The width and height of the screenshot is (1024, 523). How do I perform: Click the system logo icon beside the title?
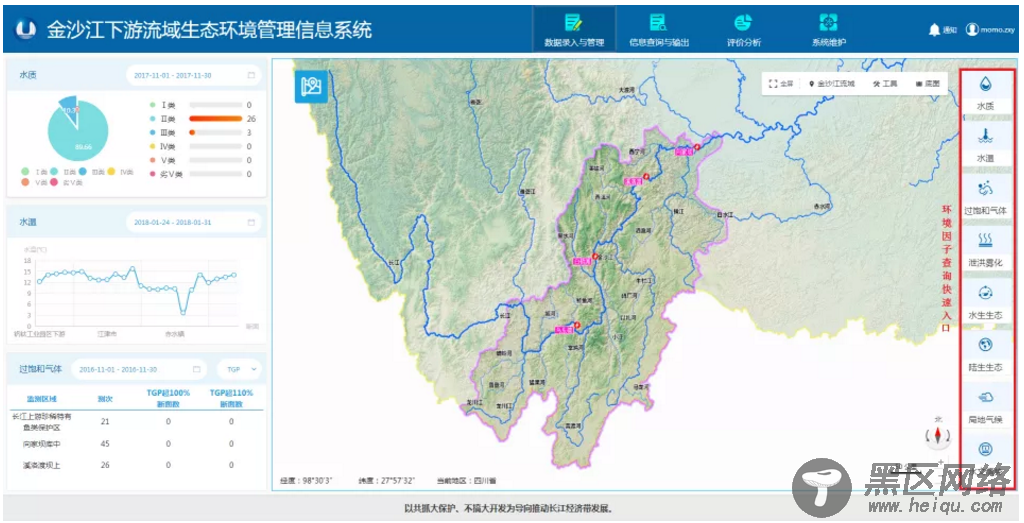27,29
